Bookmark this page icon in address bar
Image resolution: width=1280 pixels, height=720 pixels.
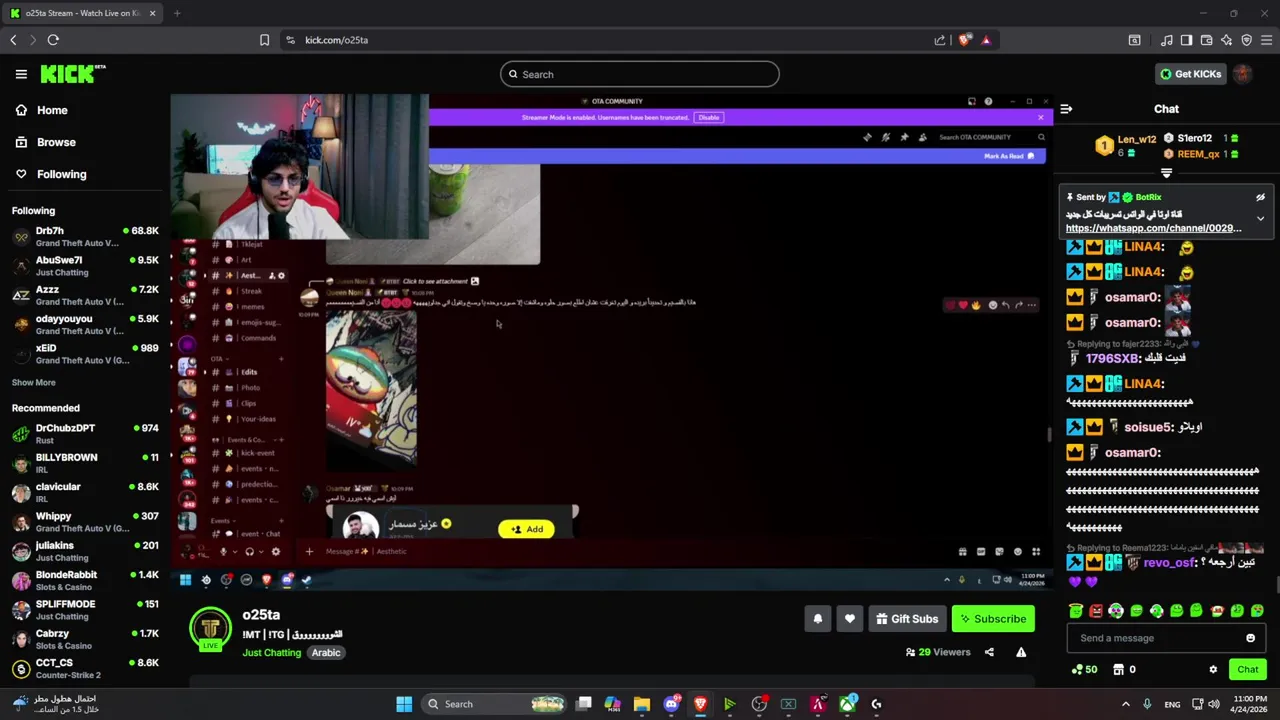pos(264,40)
